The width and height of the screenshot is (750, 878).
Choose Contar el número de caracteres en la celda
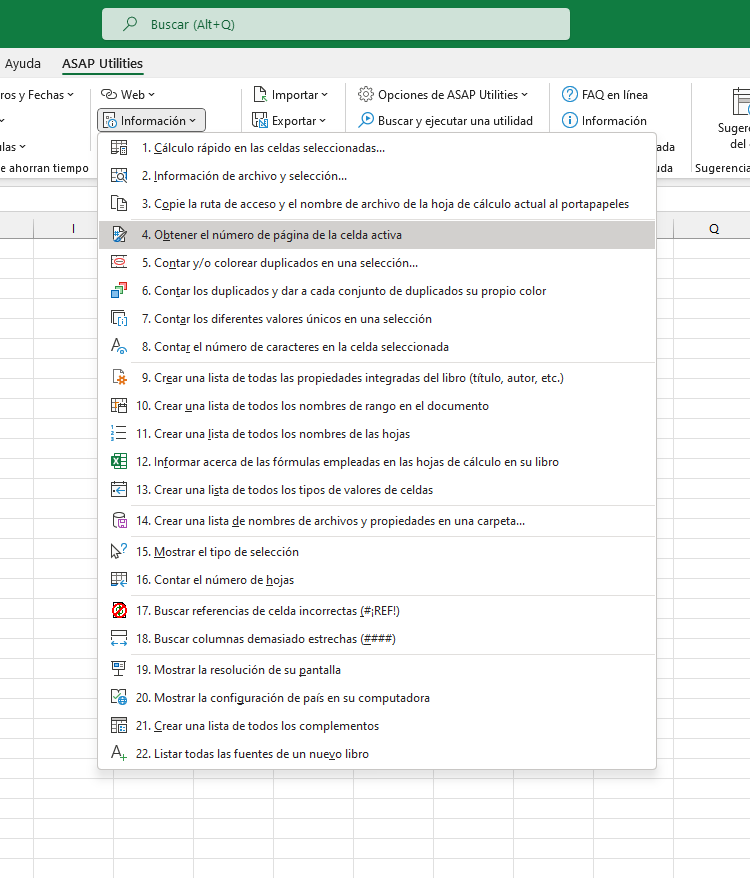(x=377, y=347)
